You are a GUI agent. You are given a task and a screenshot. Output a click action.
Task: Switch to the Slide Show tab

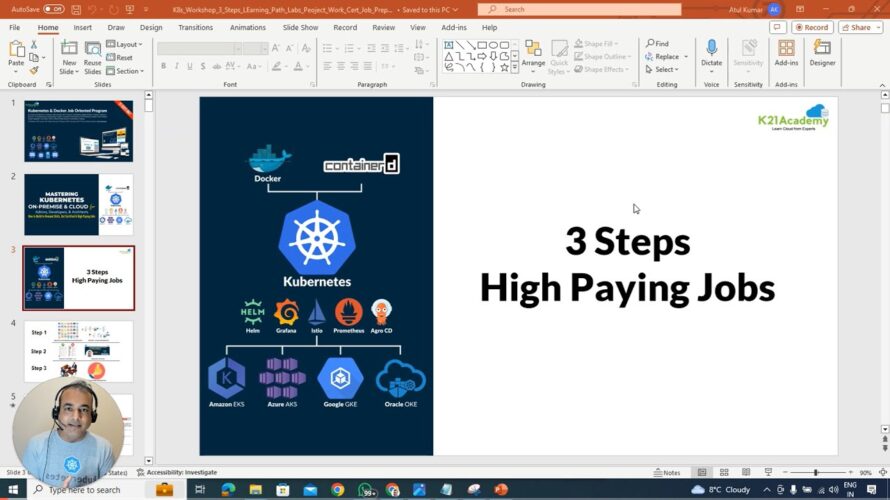(x=300, y=27)
